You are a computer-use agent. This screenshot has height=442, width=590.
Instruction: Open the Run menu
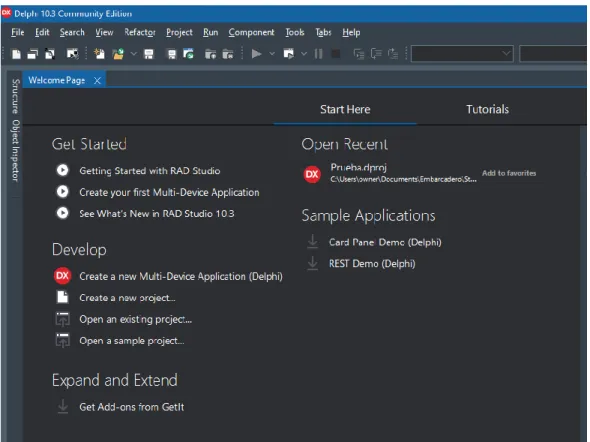[211, 33]
